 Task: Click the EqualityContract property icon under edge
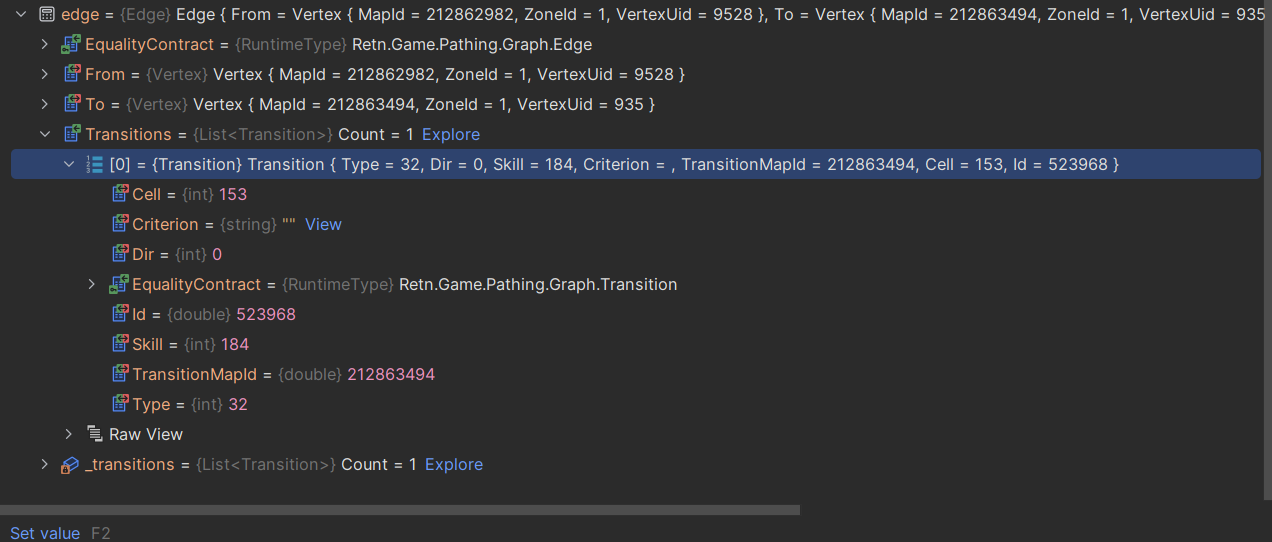point(71,45)
